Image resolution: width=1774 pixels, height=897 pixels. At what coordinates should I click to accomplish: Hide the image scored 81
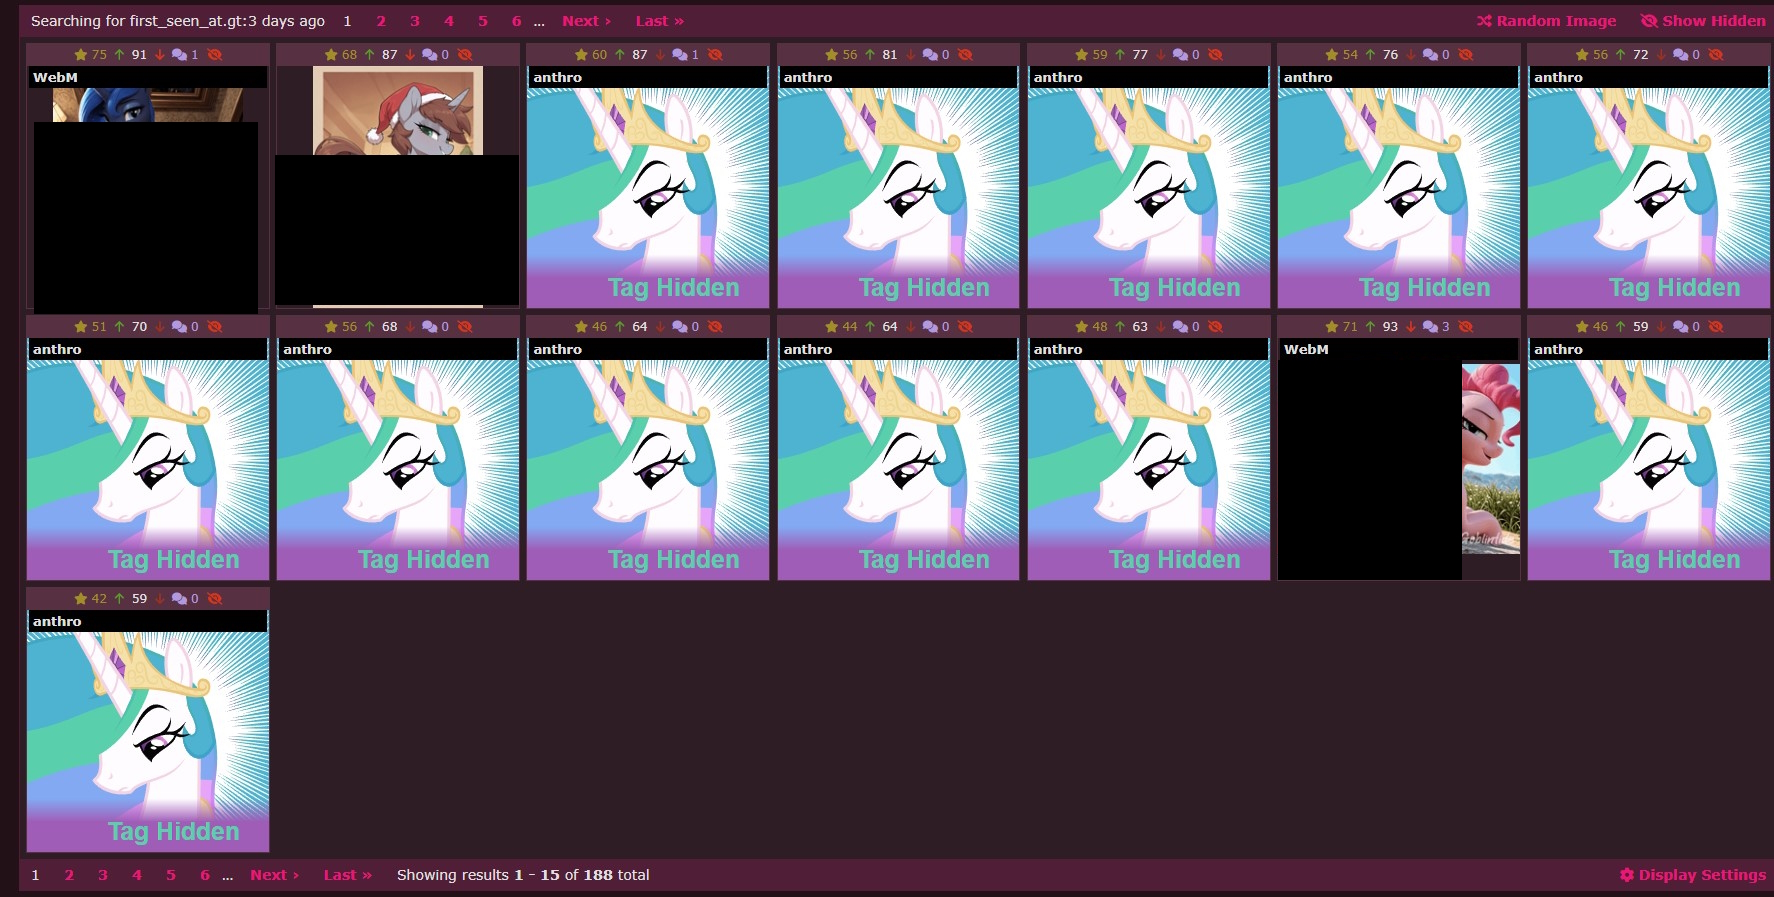pos(965,55)
